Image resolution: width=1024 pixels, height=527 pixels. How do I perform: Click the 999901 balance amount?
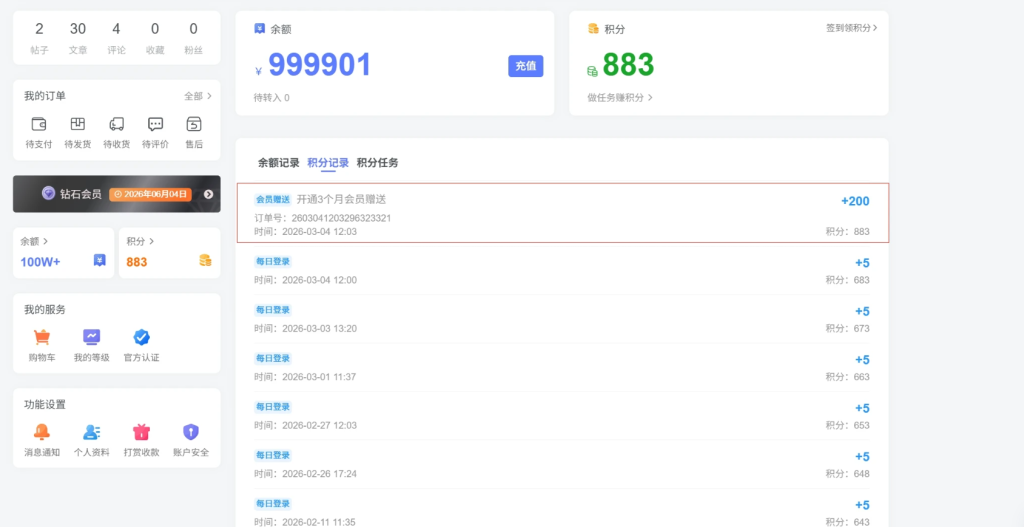[320, 65]
